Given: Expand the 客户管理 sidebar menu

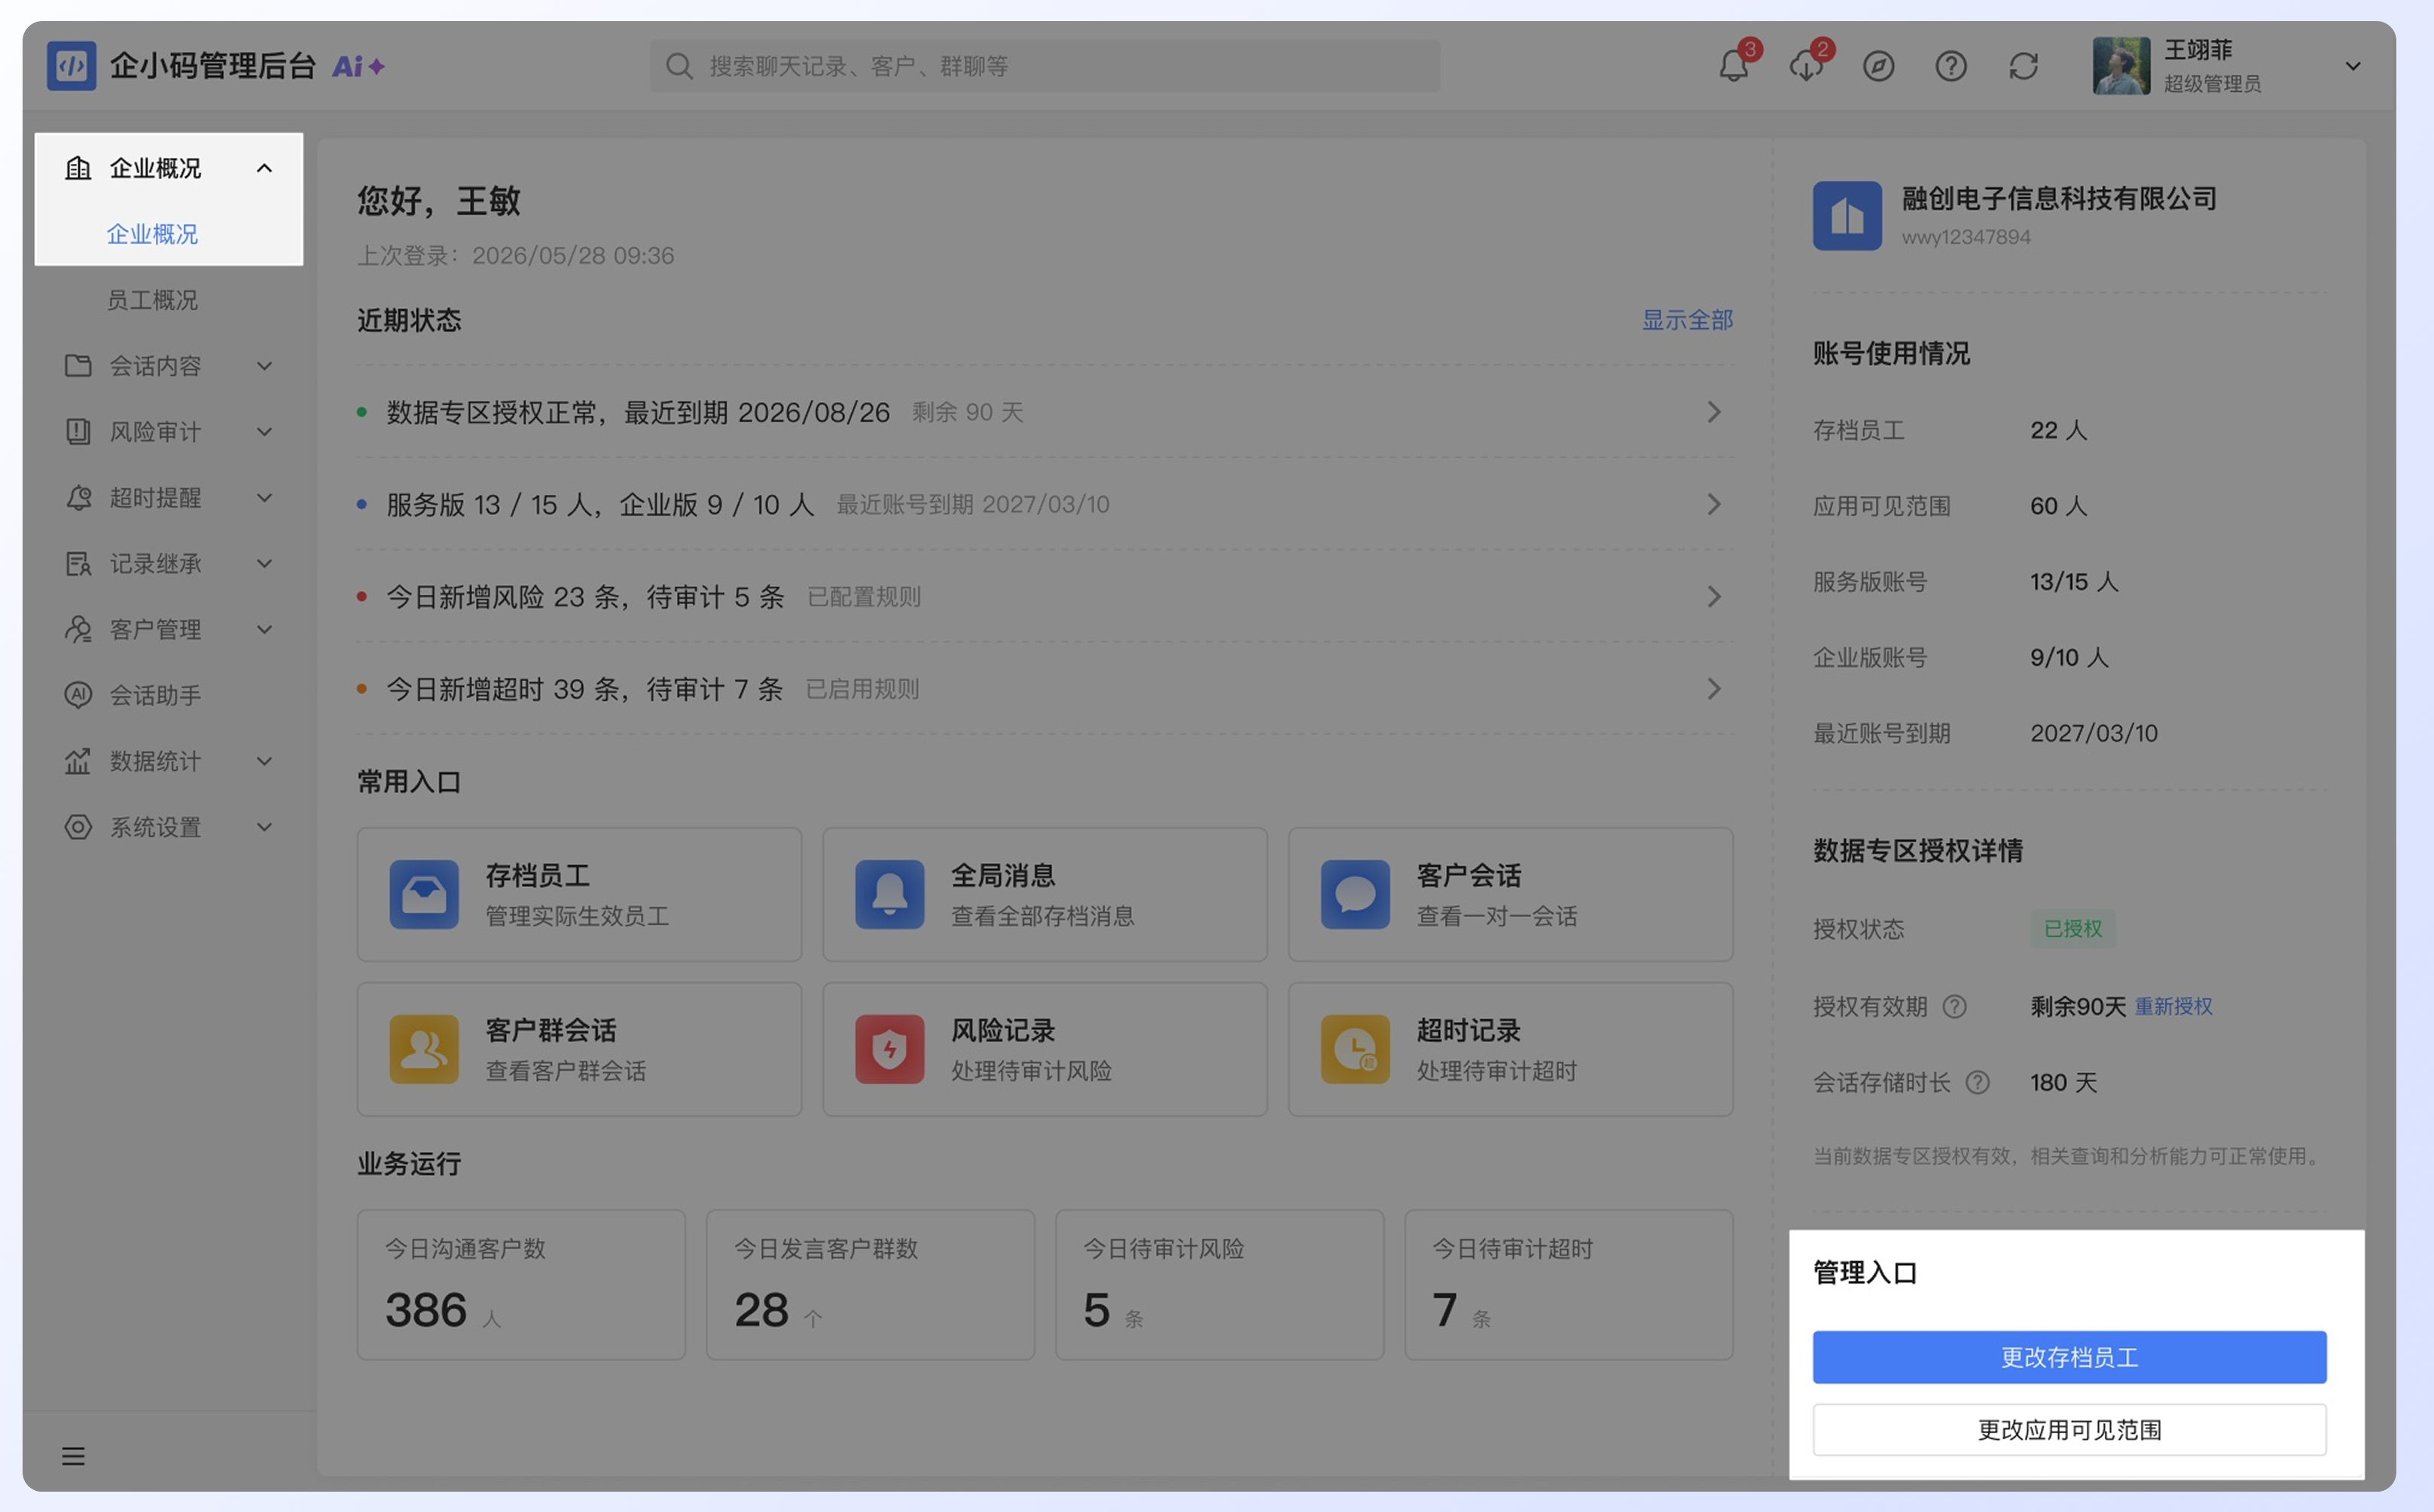Looking at the screenshot, I should 264,629.
